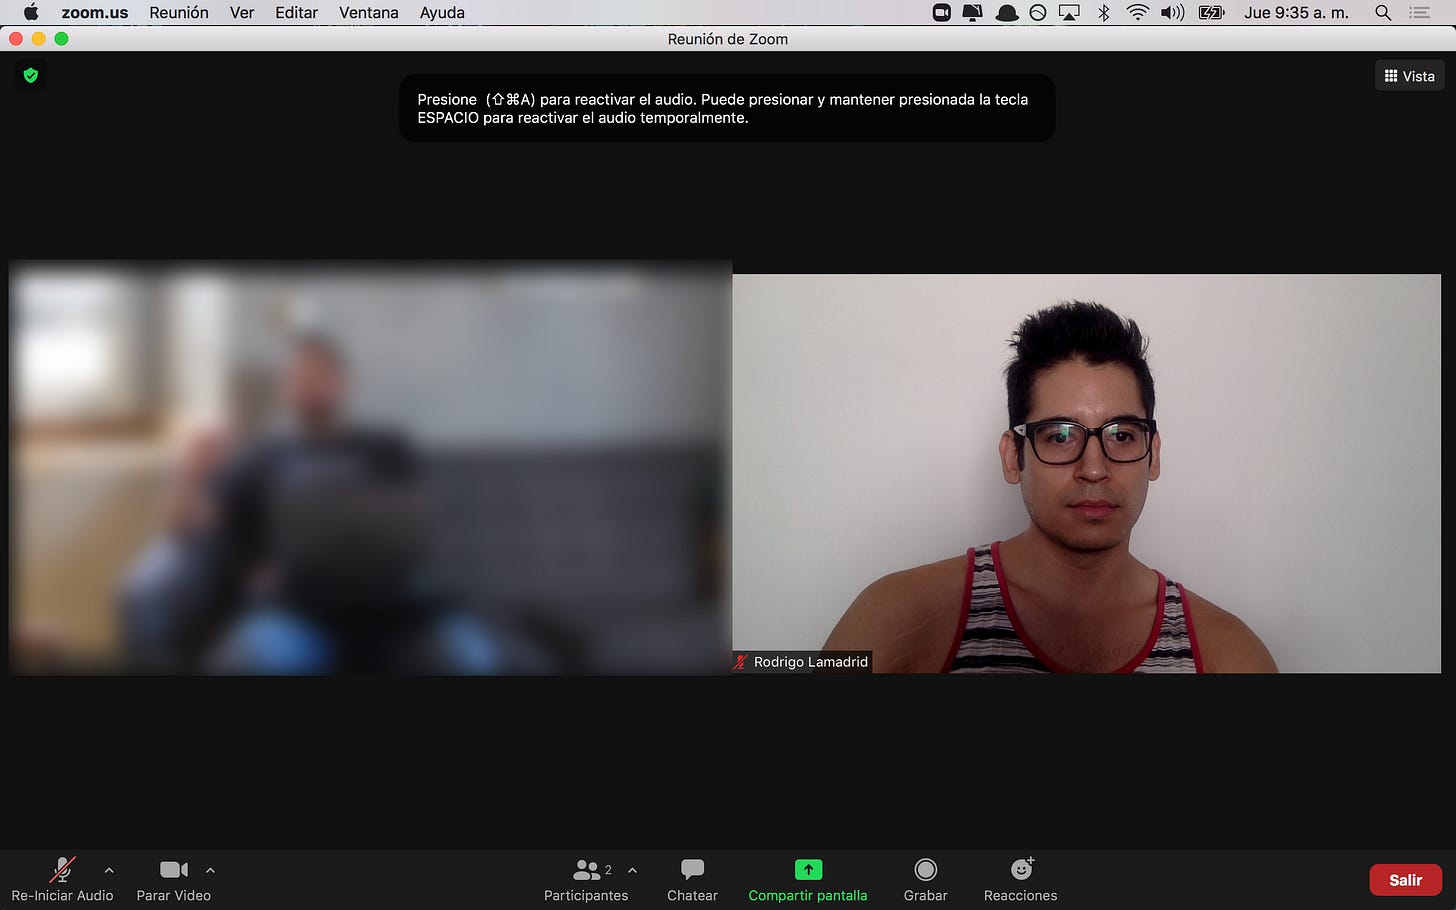Viewport: 1456px width, 910px height.
Task: Select Rodrigo Lamadrid's video tile
Action: pyautogui.click(x=1086, y=473)
